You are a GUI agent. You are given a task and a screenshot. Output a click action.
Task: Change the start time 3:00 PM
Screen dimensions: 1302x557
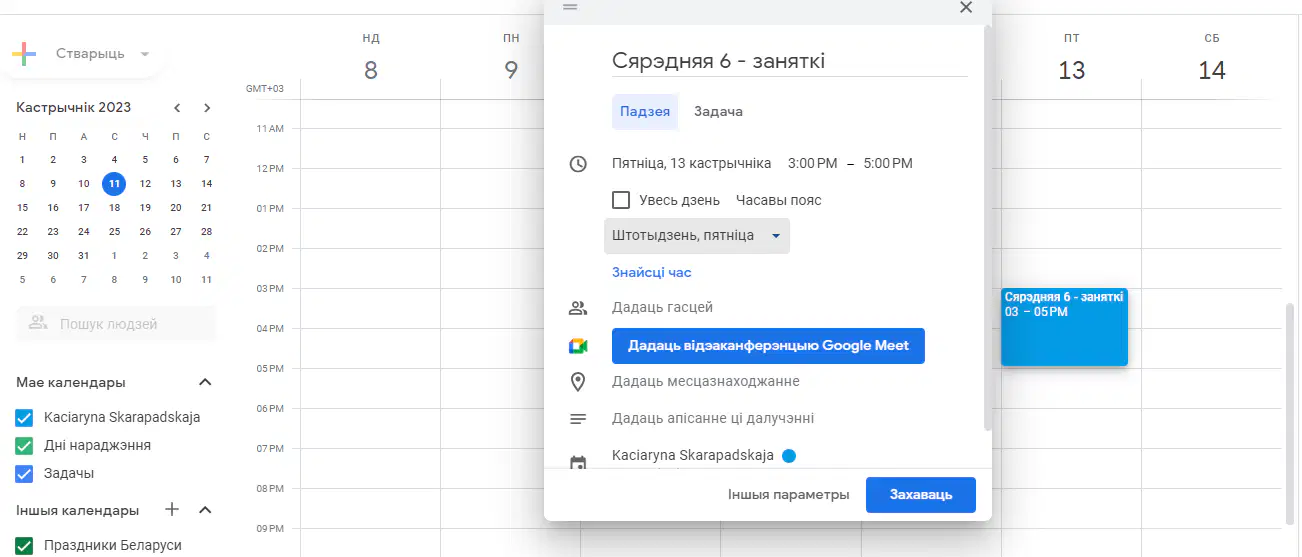point(813,163)
